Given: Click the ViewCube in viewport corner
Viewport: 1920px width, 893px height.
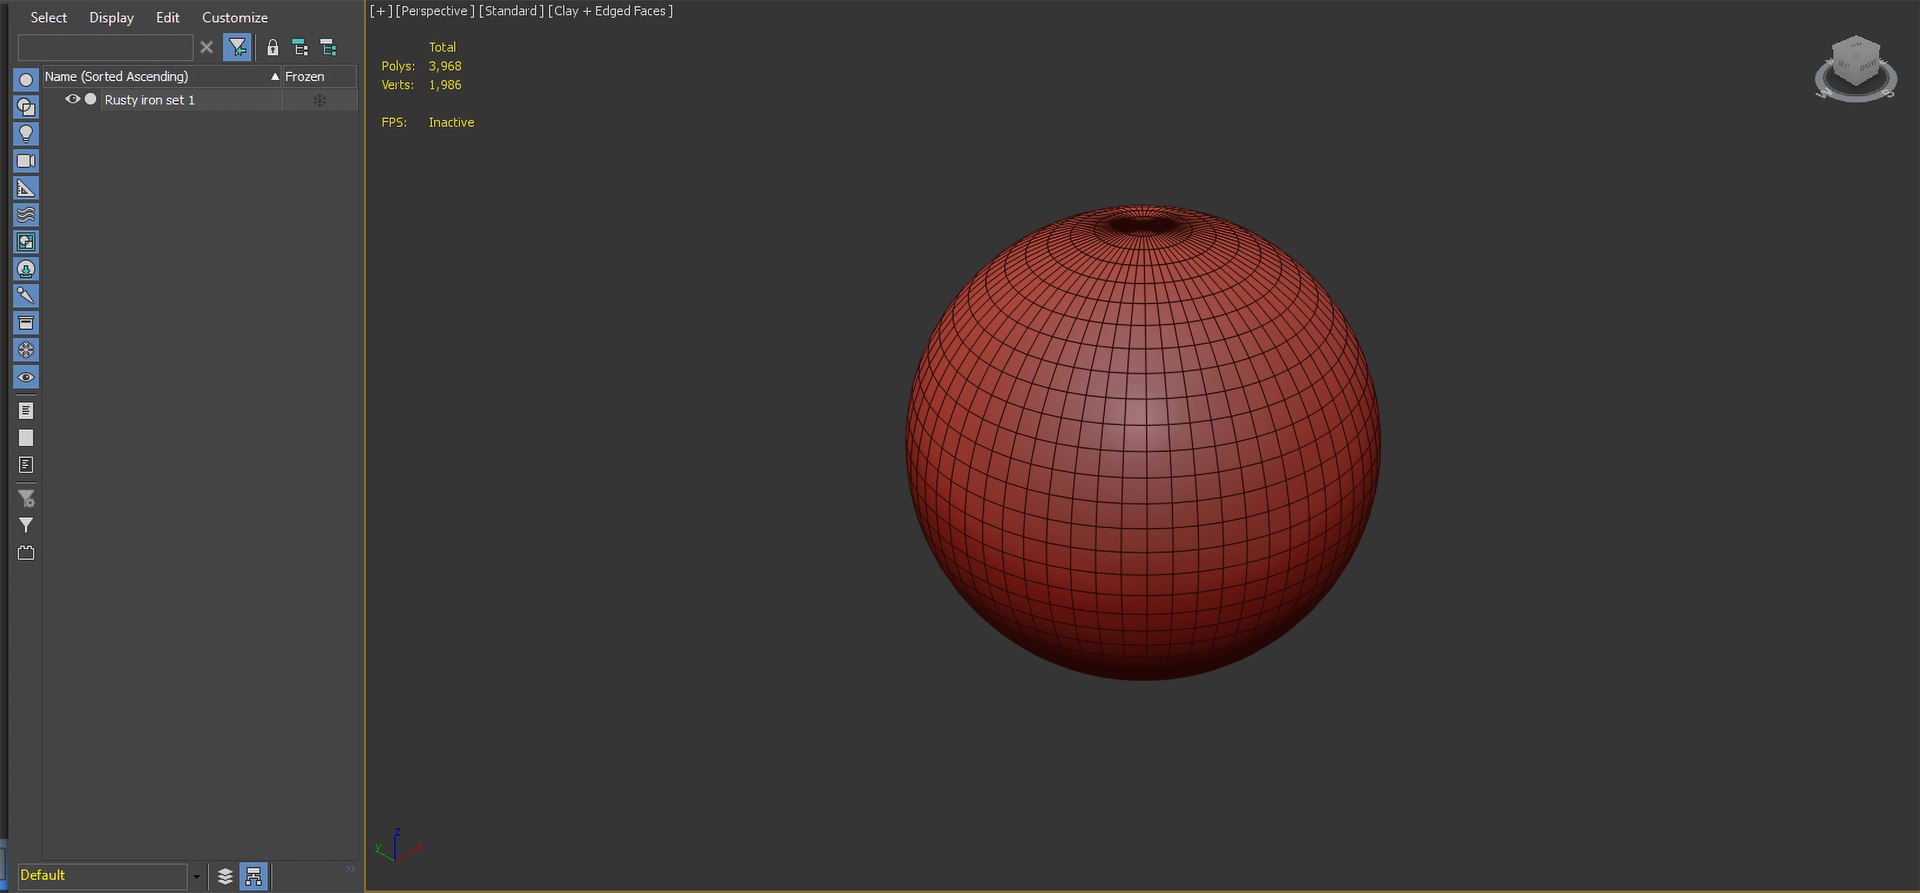Looking at the screenshot, I should 1856,68.
